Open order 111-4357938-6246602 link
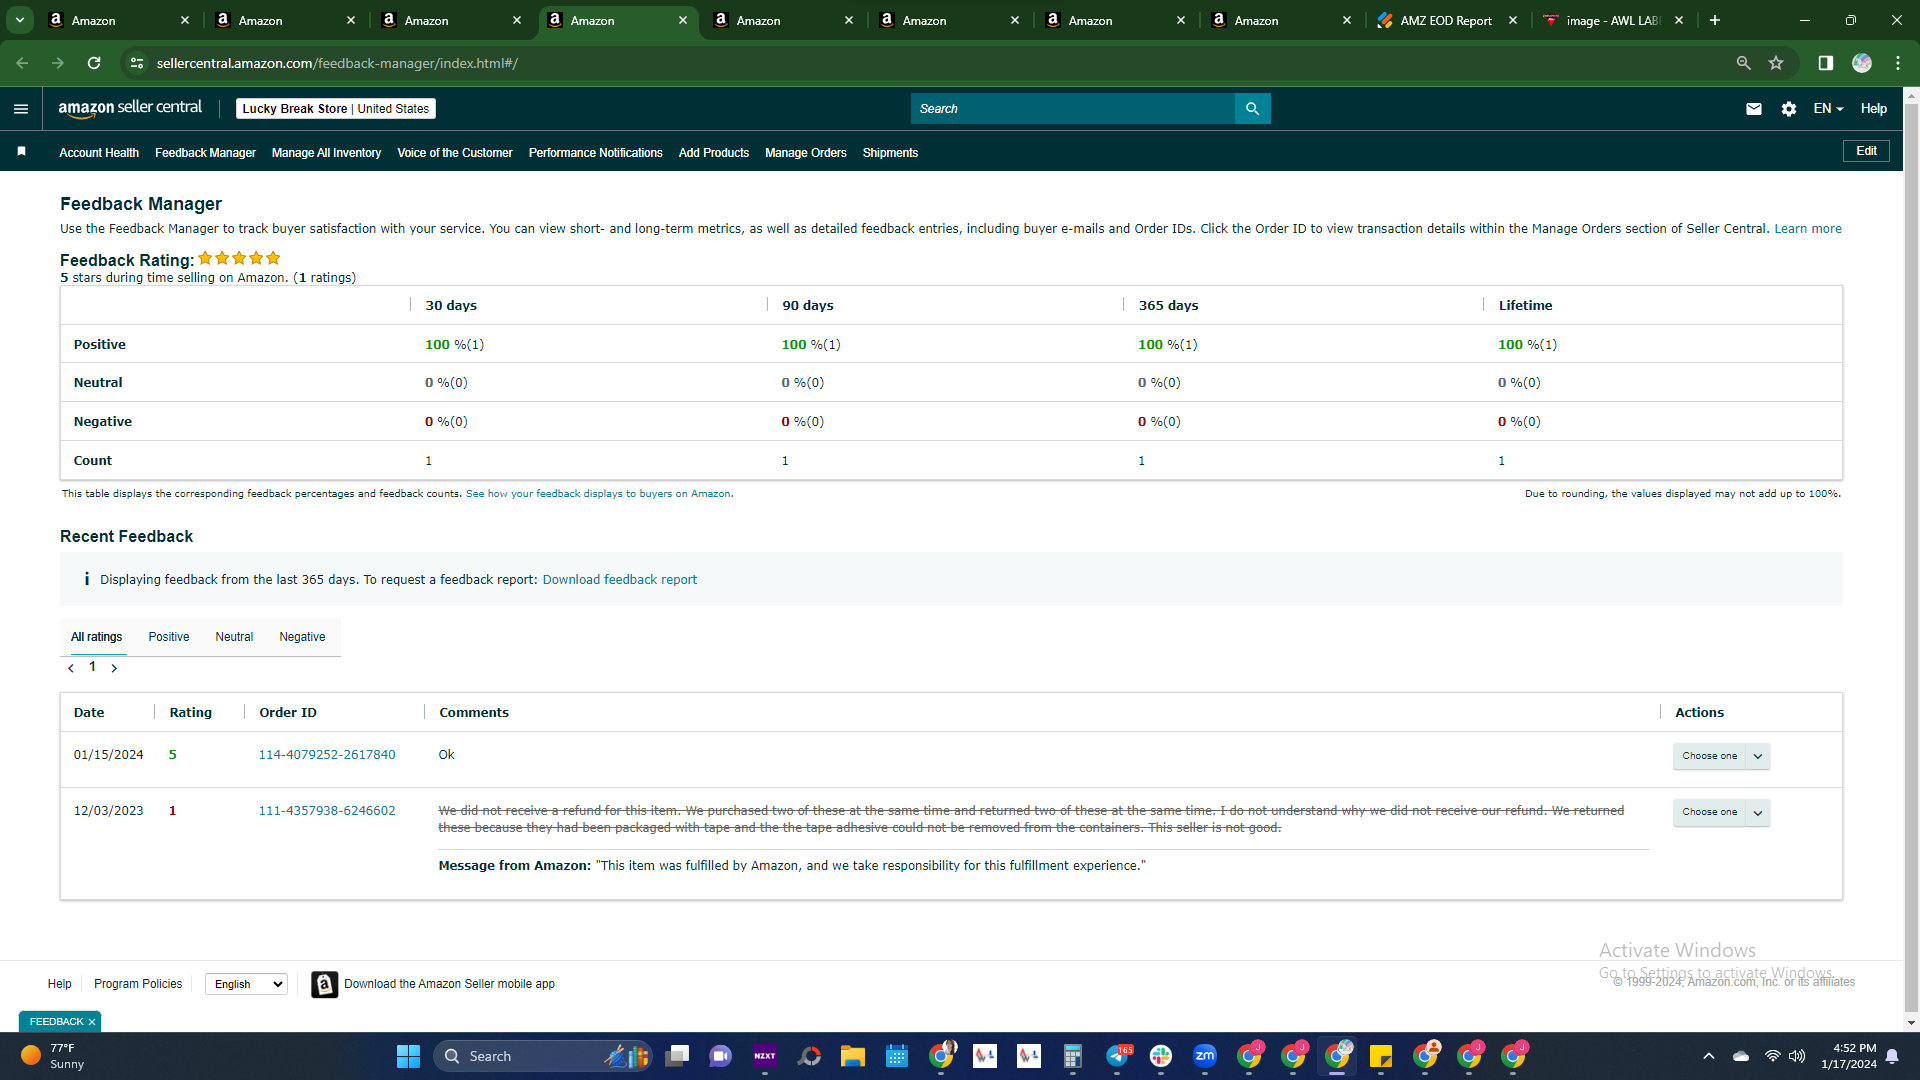 pyautogui.click(x=327, y=811)
